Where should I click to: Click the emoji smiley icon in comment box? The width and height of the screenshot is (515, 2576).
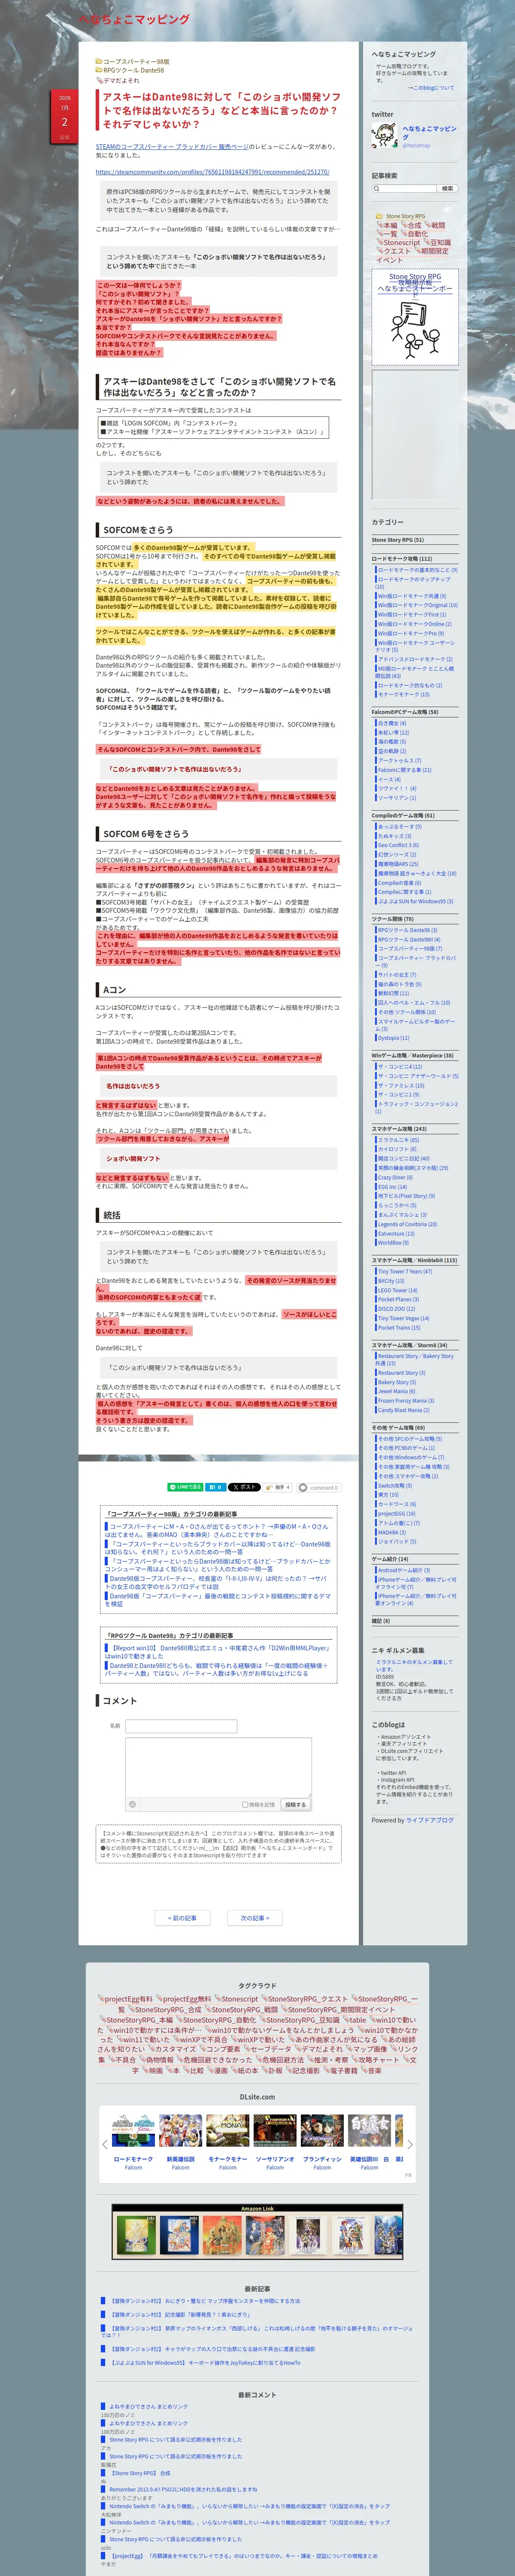132,1804
